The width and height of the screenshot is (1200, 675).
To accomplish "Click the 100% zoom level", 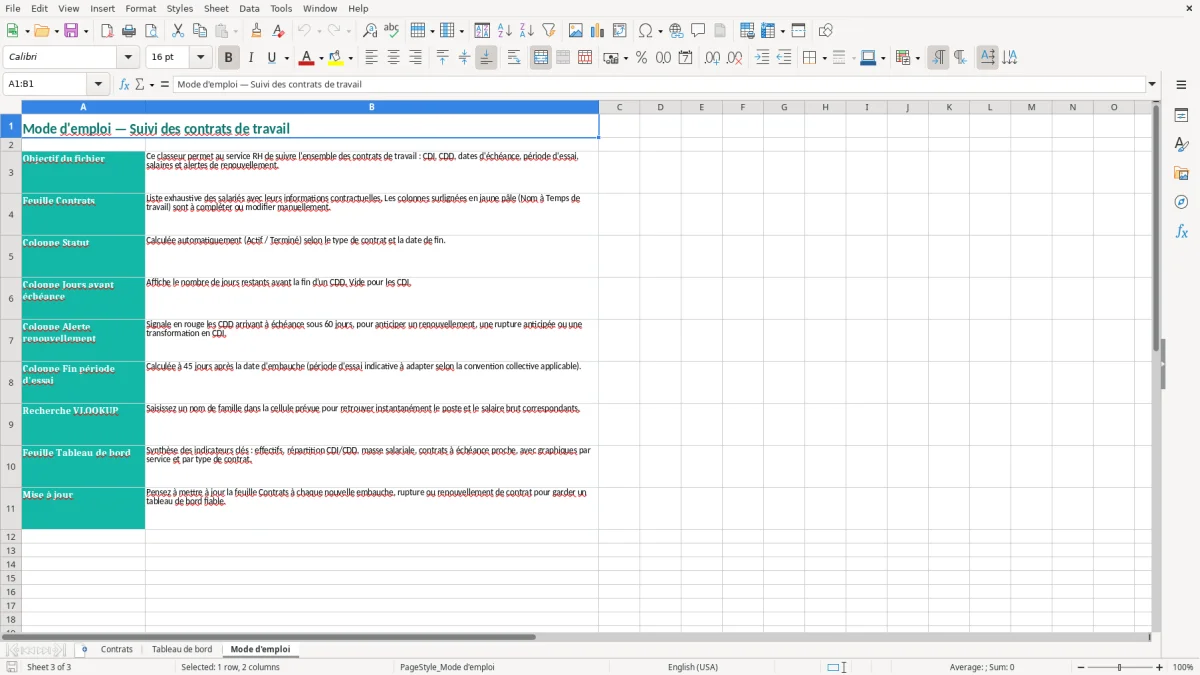I will [x=1183, y=667].
